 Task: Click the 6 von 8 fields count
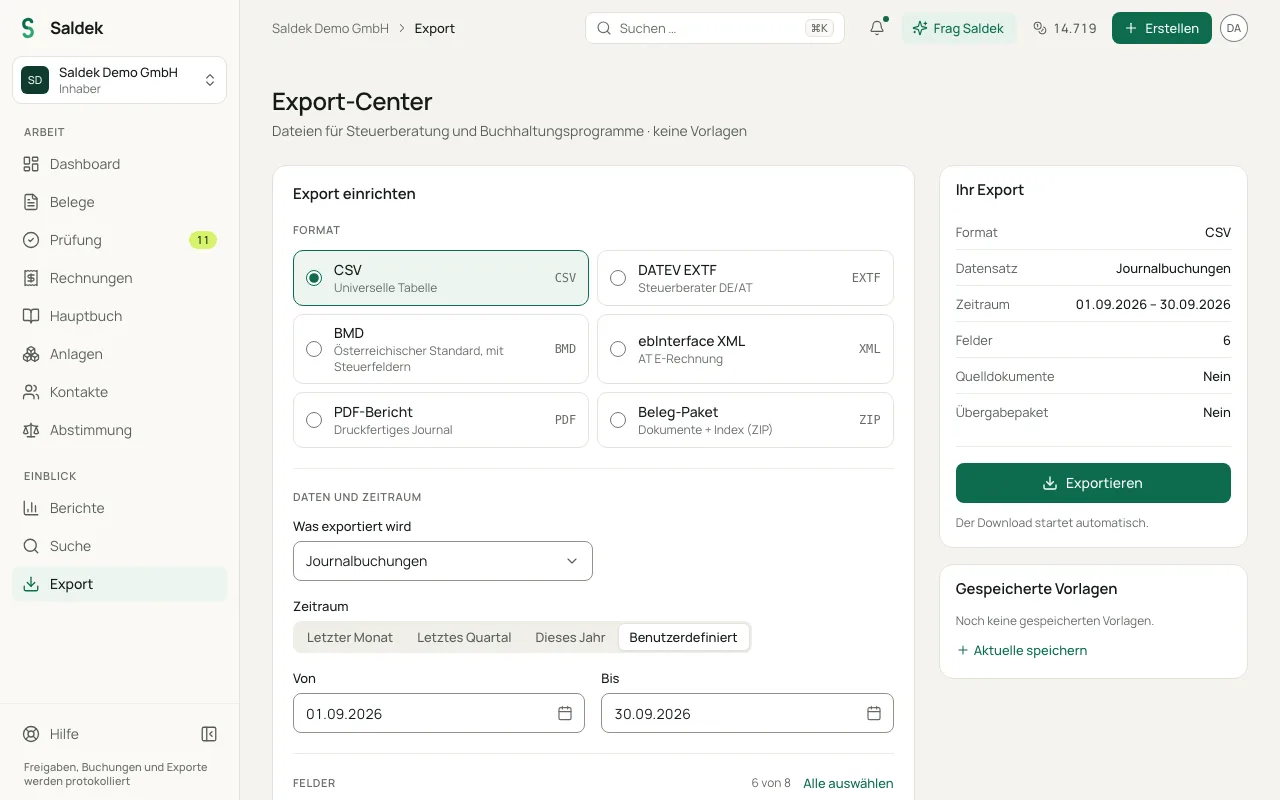point(771,783)
